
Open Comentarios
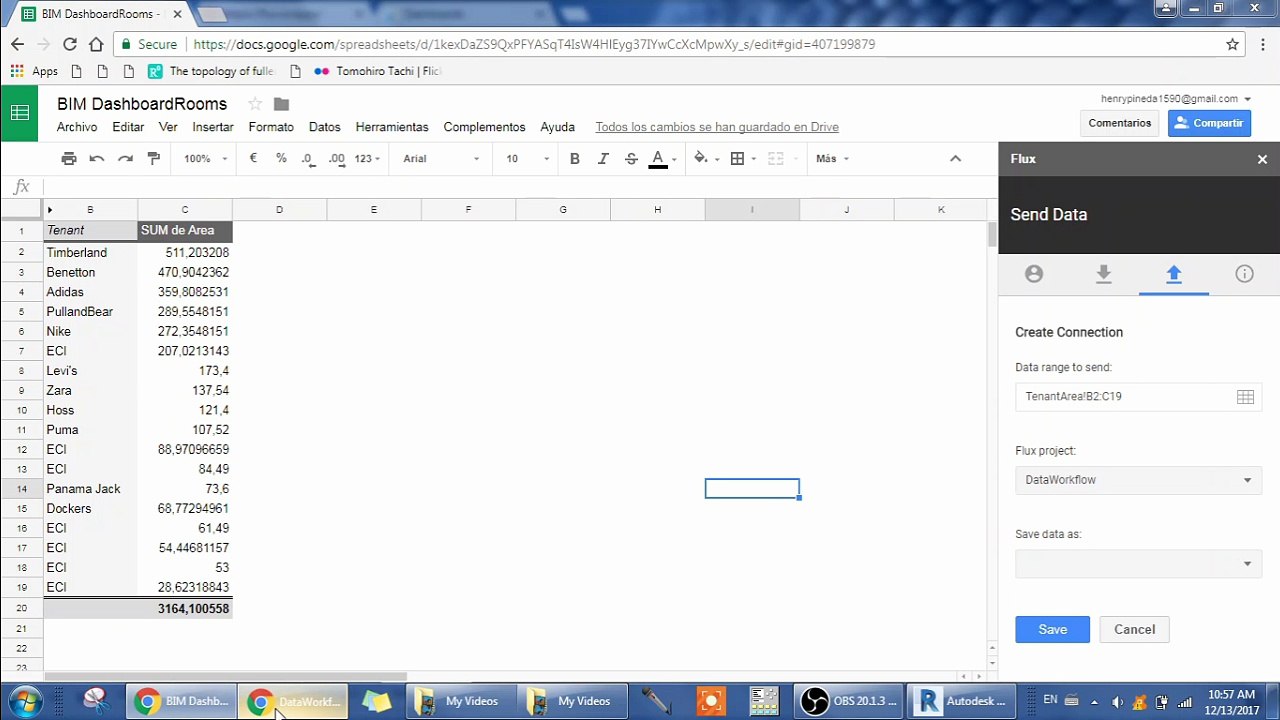1120,123
